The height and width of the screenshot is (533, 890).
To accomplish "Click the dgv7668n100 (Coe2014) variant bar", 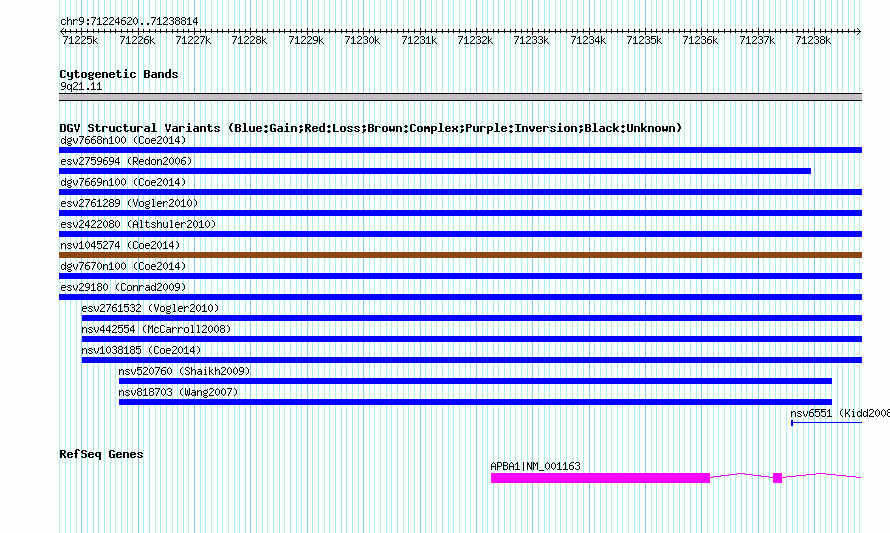I will 460,150.
